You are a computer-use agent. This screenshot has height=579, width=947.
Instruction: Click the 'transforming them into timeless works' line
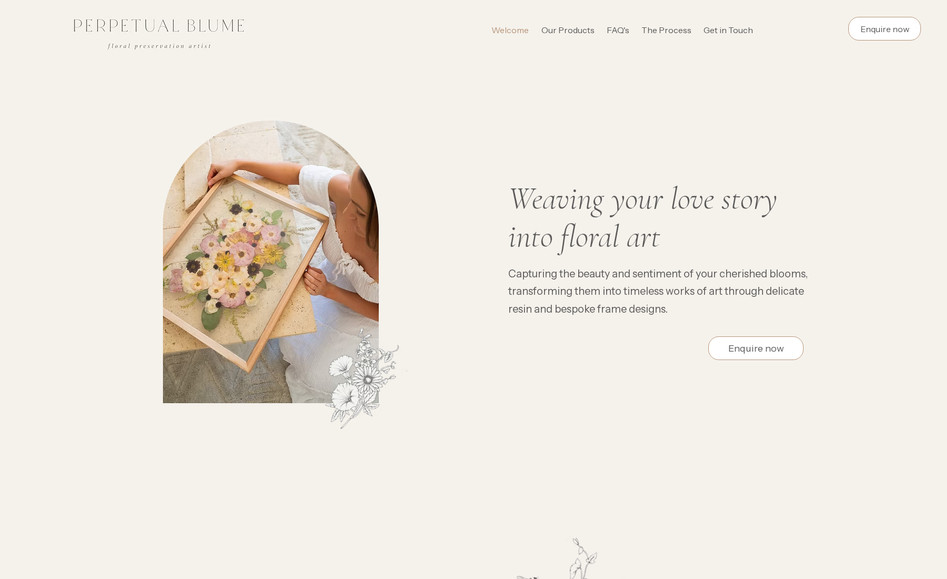tap(656, 291)
